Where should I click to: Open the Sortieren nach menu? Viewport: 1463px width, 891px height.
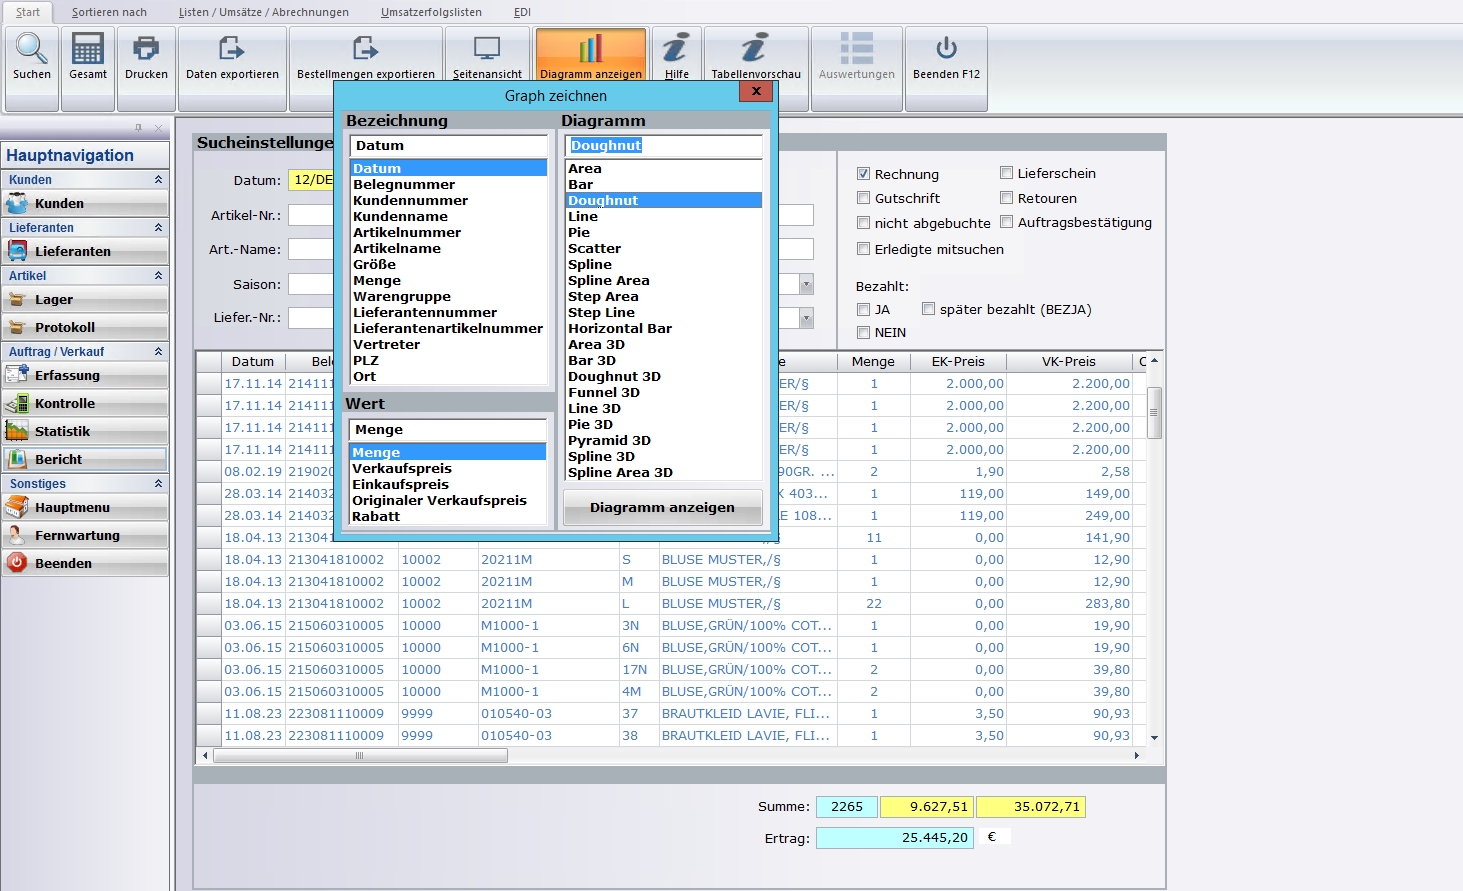109,12
